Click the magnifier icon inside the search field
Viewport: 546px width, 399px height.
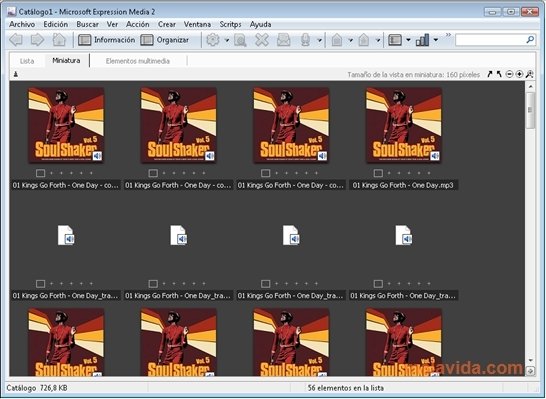(x=530, y=39)
